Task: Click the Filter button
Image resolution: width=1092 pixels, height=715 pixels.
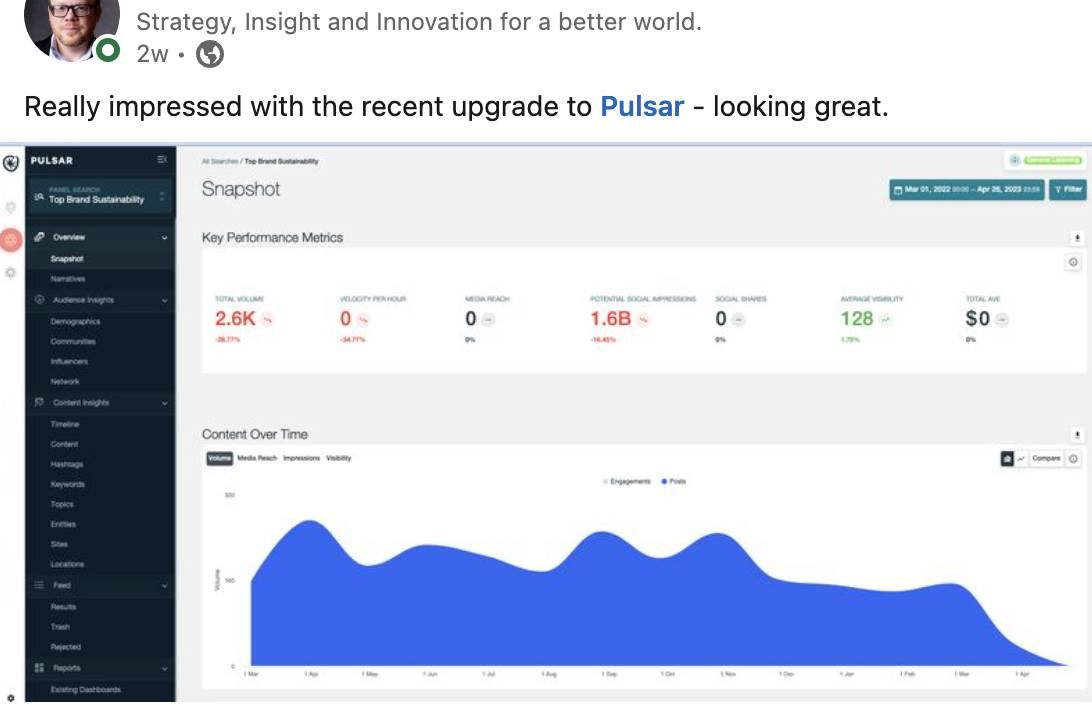Action: pyautogui.click(x=1067, y=189)
